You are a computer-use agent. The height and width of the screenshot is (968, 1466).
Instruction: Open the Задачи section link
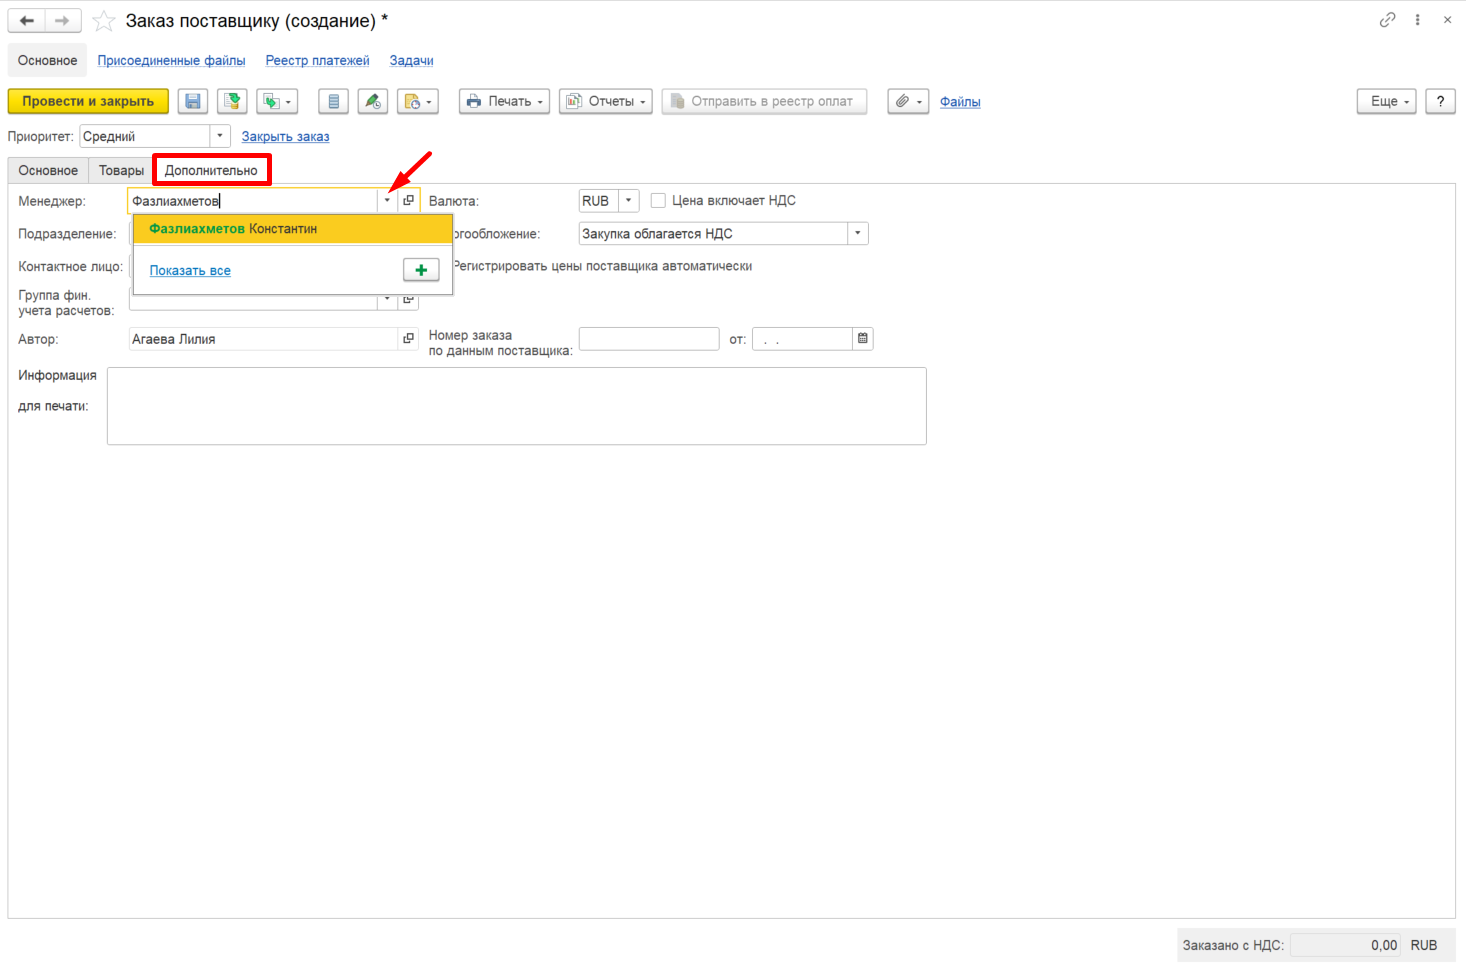[x=411, y=60]
